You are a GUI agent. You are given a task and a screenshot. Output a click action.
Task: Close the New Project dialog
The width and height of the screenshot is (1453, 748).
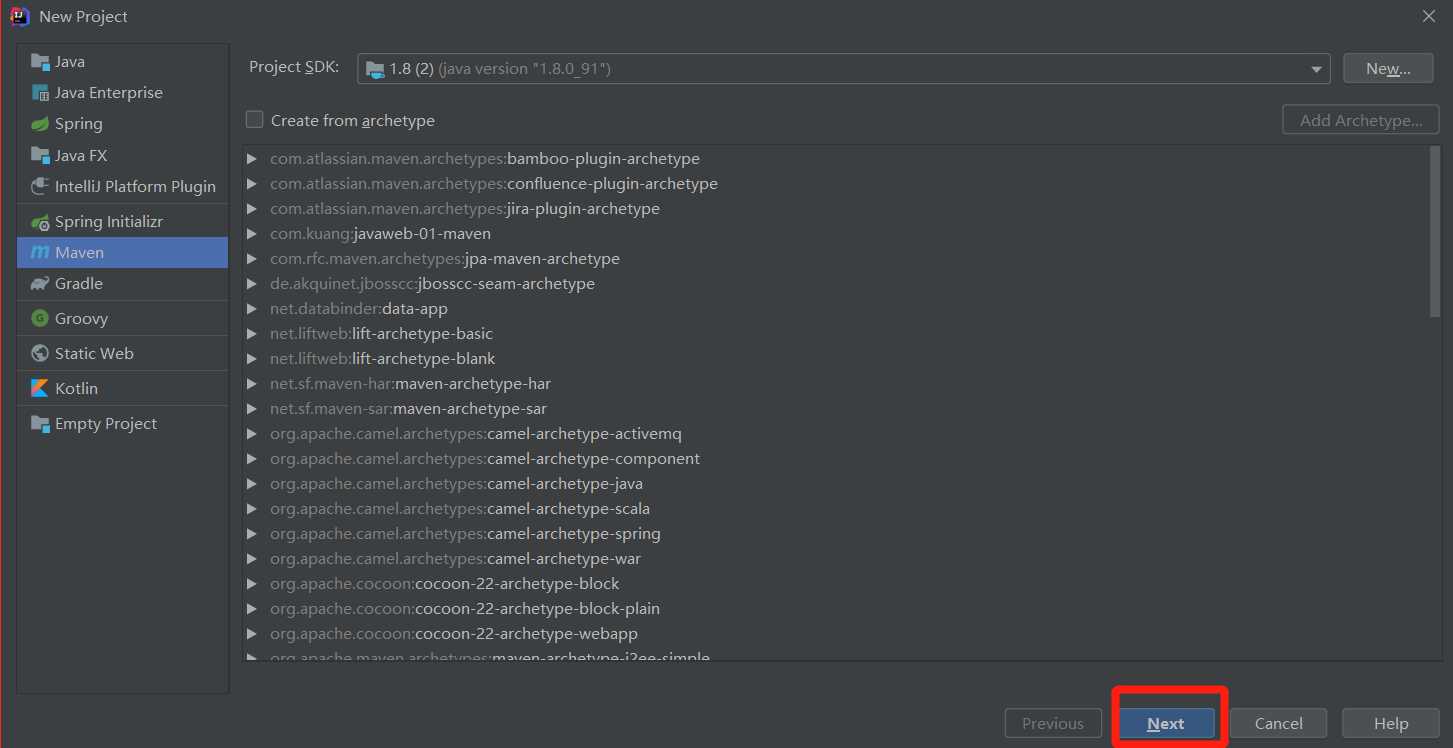[1428, 16]
